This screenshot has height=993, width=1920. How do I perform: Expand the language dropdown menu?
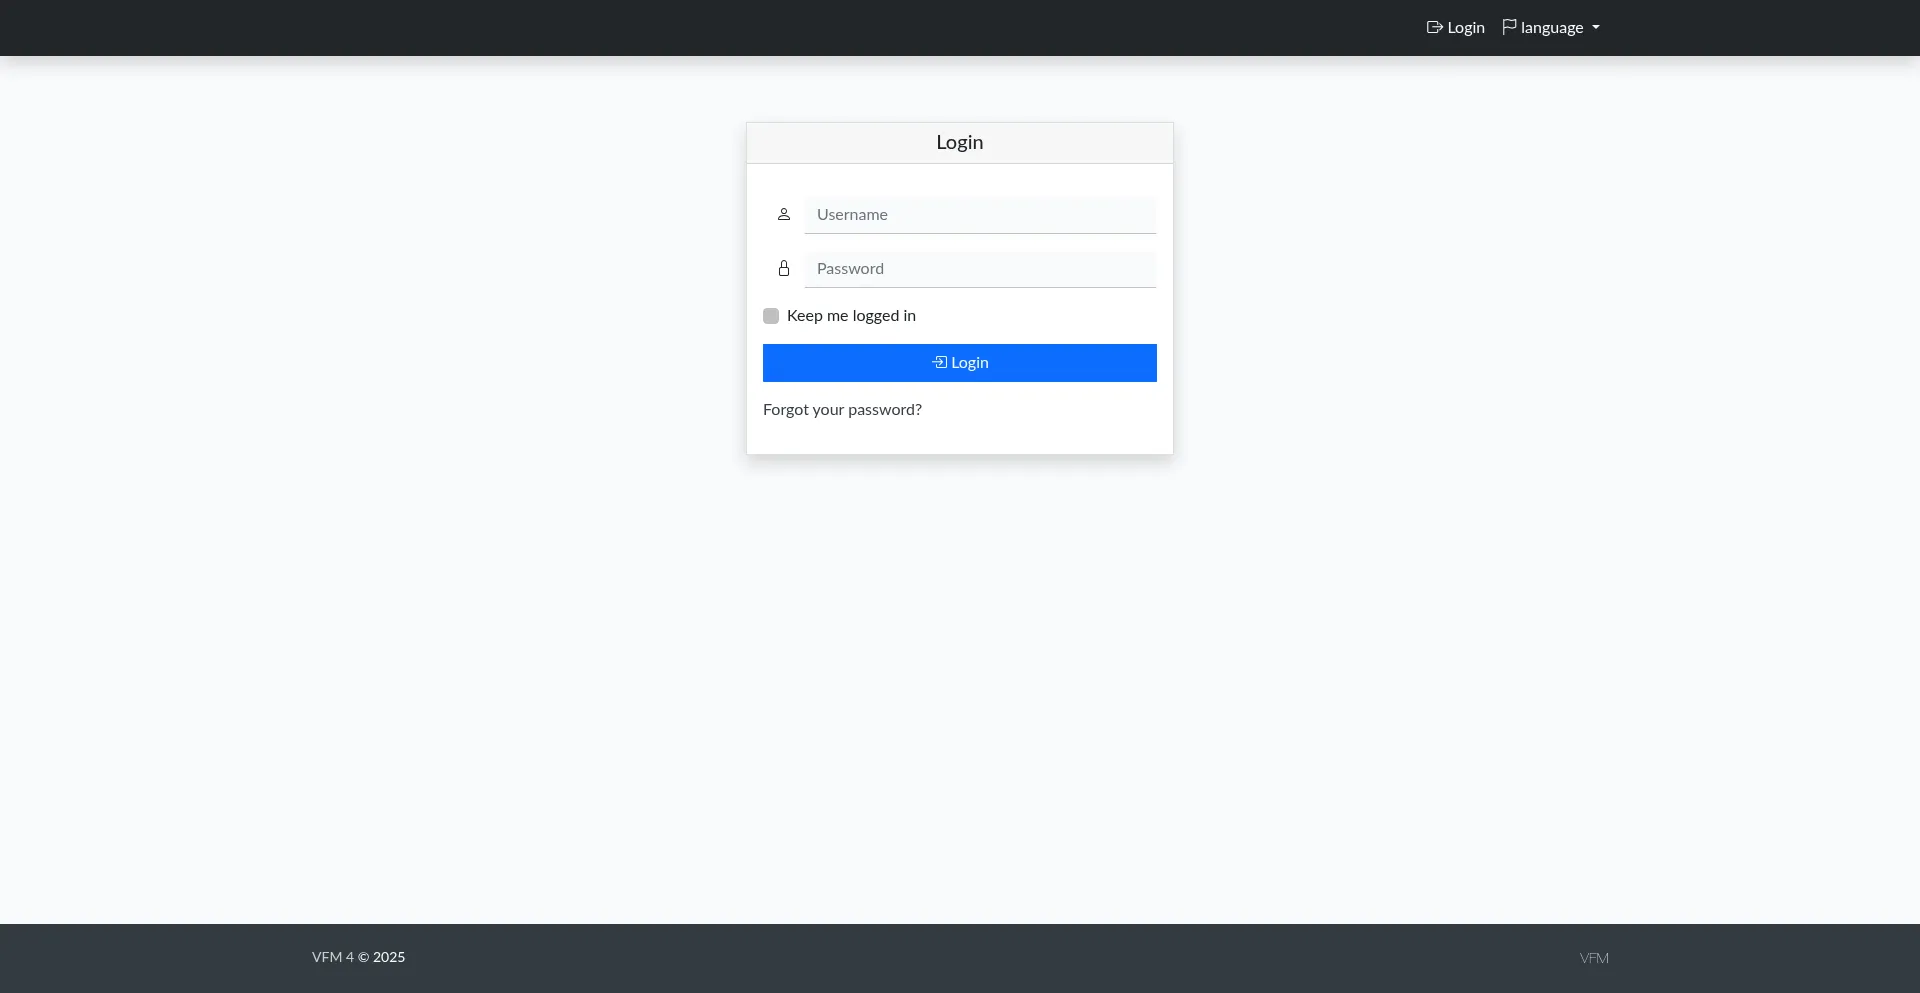[x=1551, y=28]
